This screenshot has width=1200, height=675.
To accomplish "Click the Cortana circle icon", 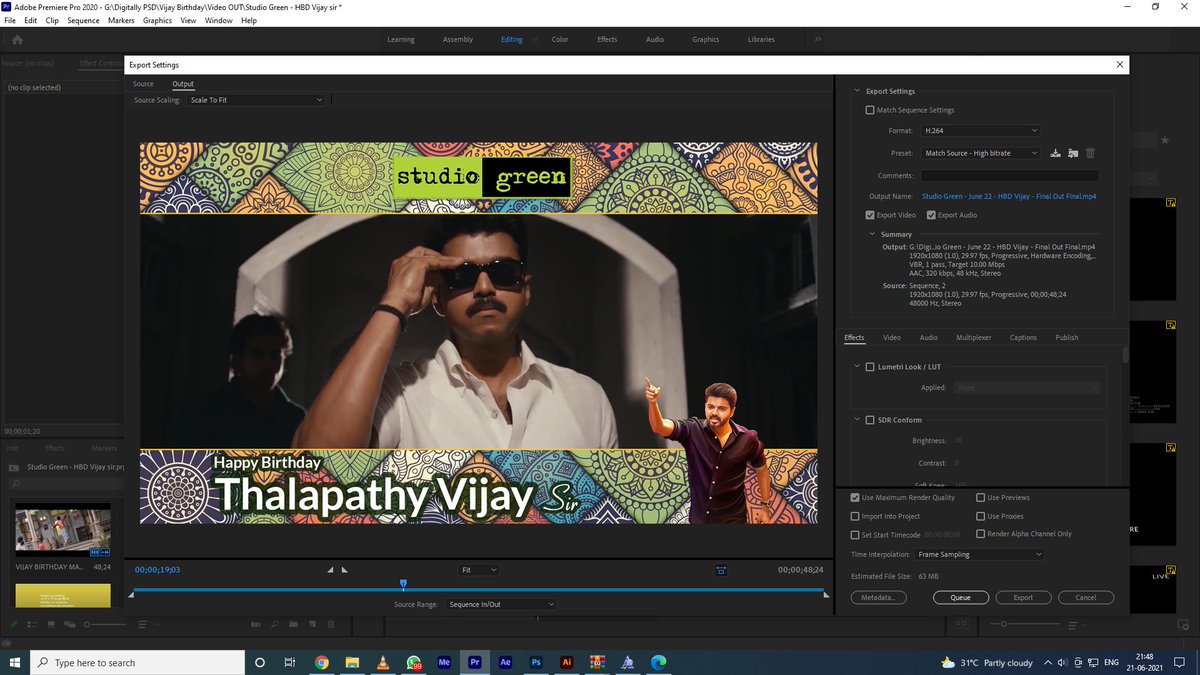I will click(x=260, y=662).
